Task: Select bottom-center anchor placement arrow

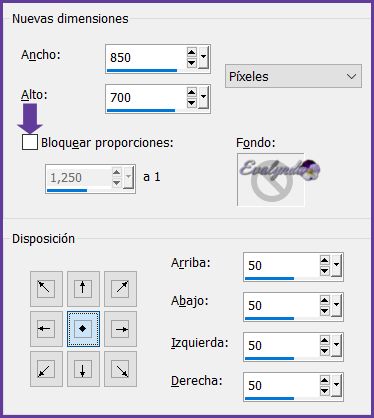Action: pyautogui.click(x=83, y=369)
